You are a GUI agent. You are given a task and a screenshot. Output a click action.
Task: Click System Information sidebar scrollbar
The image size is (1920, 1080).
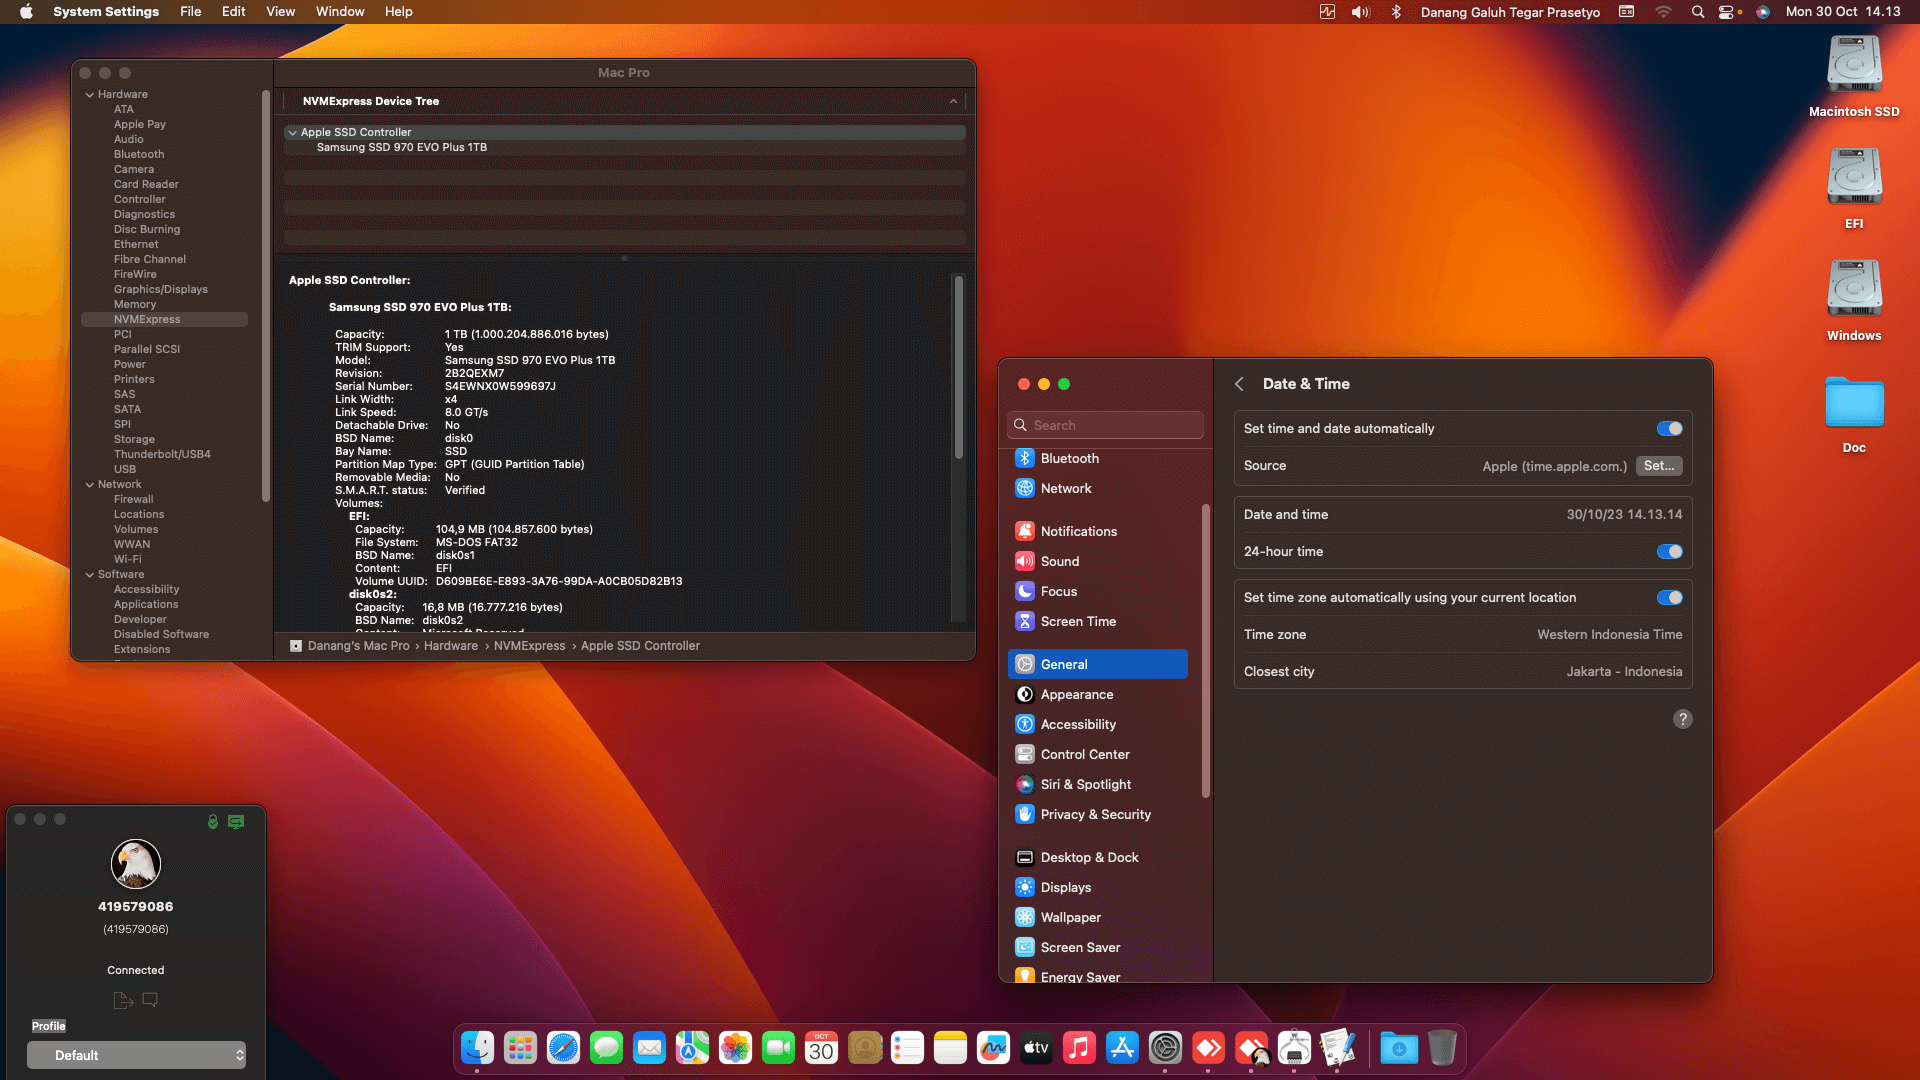(266, 295)
